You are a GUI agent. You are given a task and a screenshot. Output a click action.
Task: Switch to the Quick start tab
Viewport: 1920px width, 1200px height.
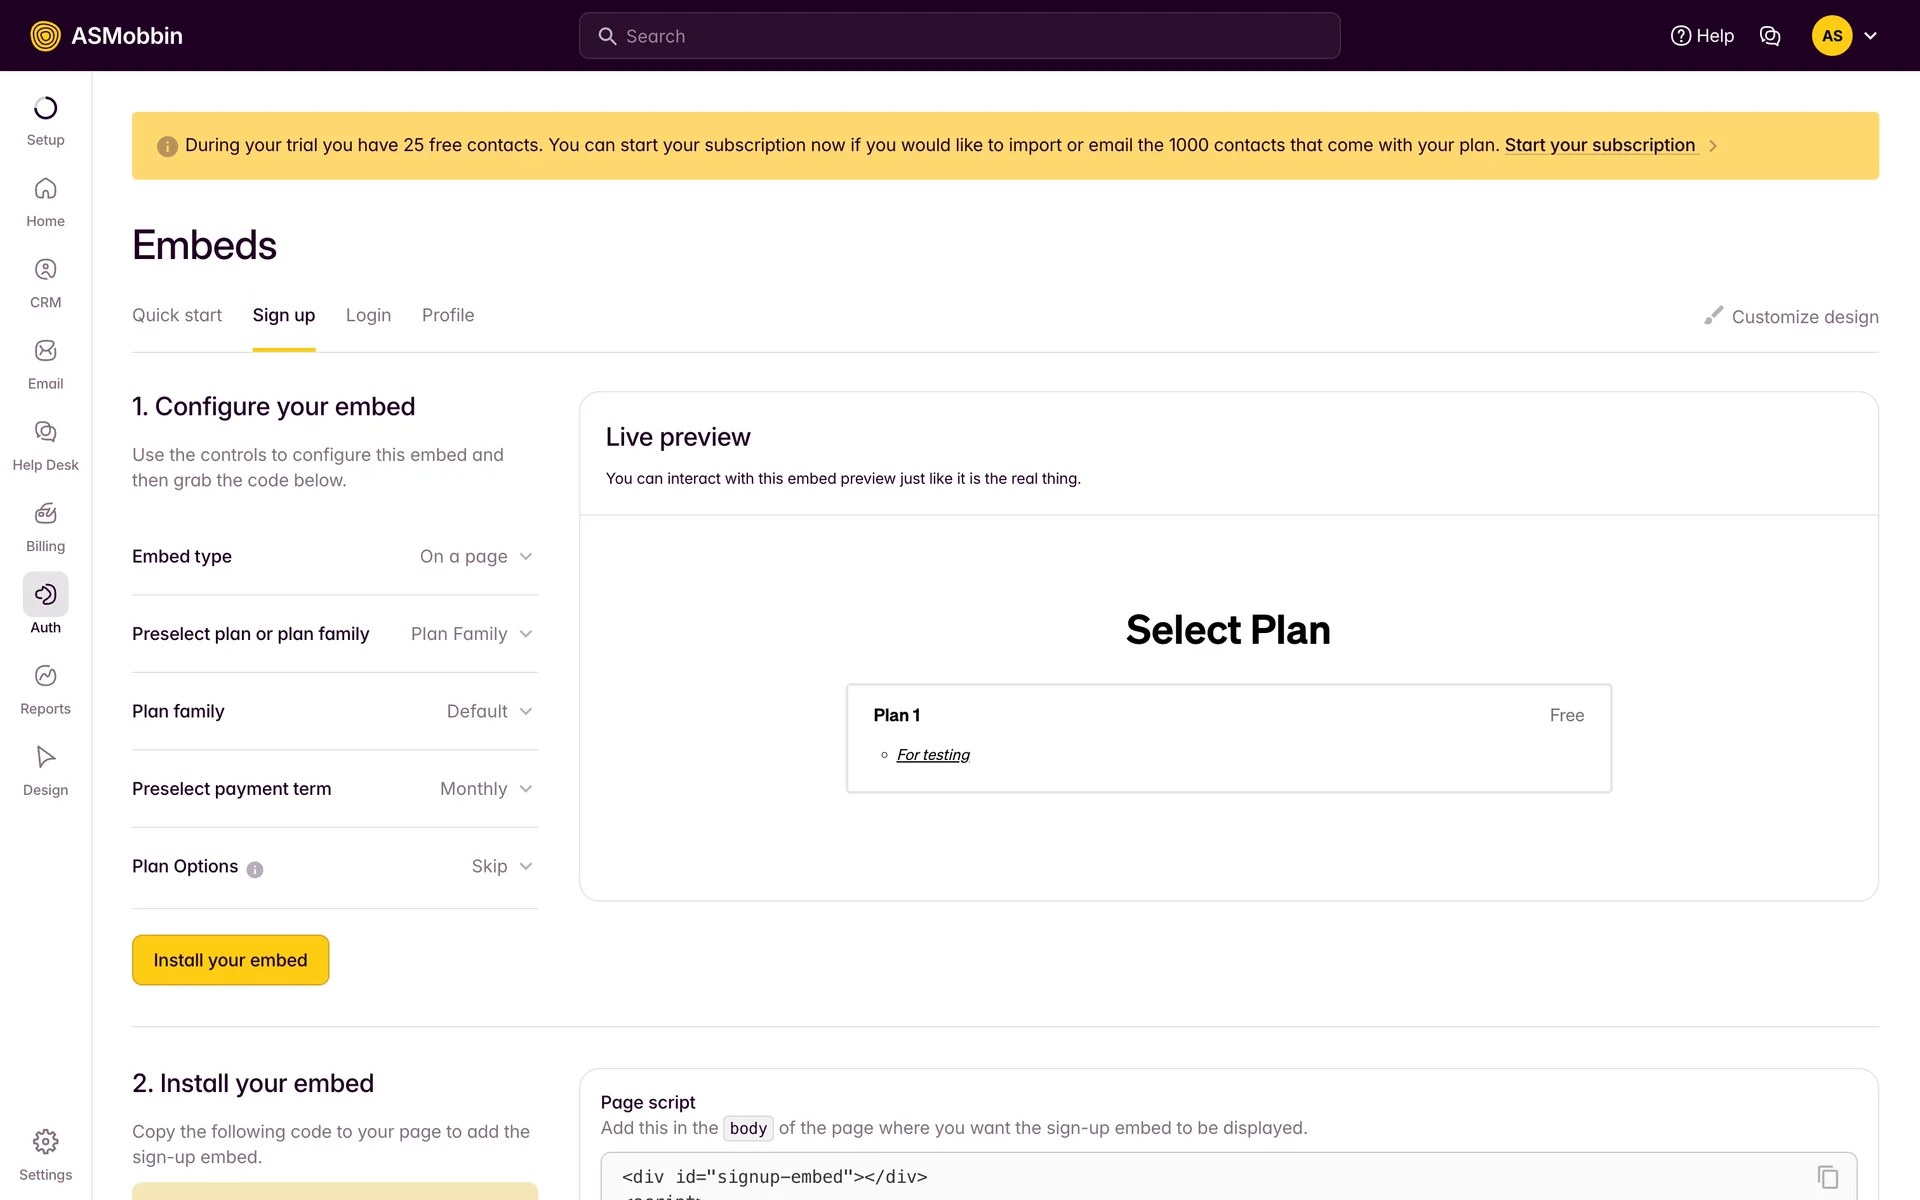[x=177, y=315]
